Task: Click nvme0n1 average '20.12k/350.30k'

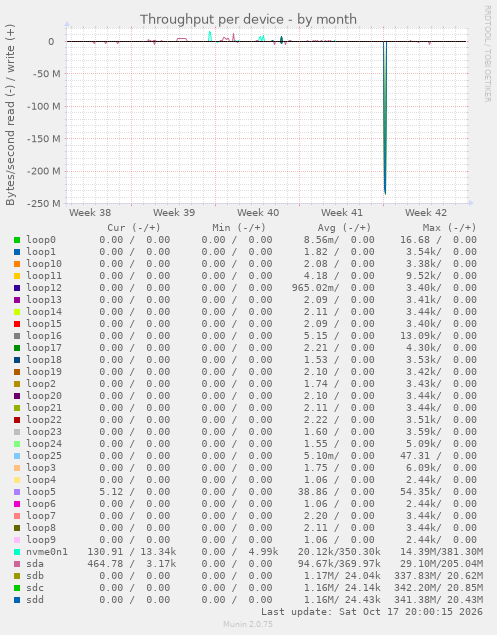Action: tap(339, 552)
